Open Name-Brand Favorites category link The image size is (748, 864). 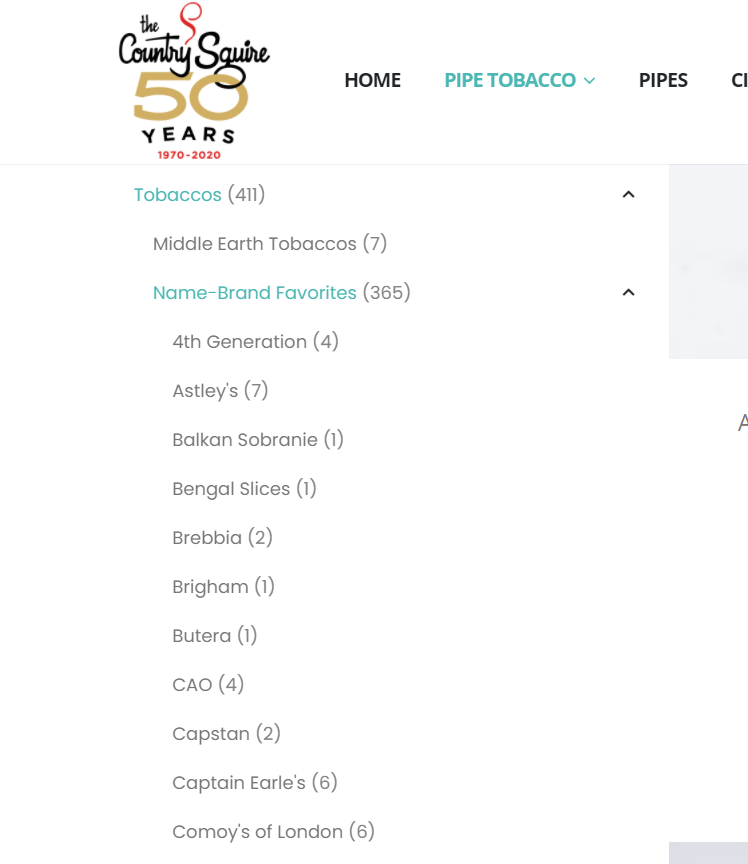click(255, 293)
